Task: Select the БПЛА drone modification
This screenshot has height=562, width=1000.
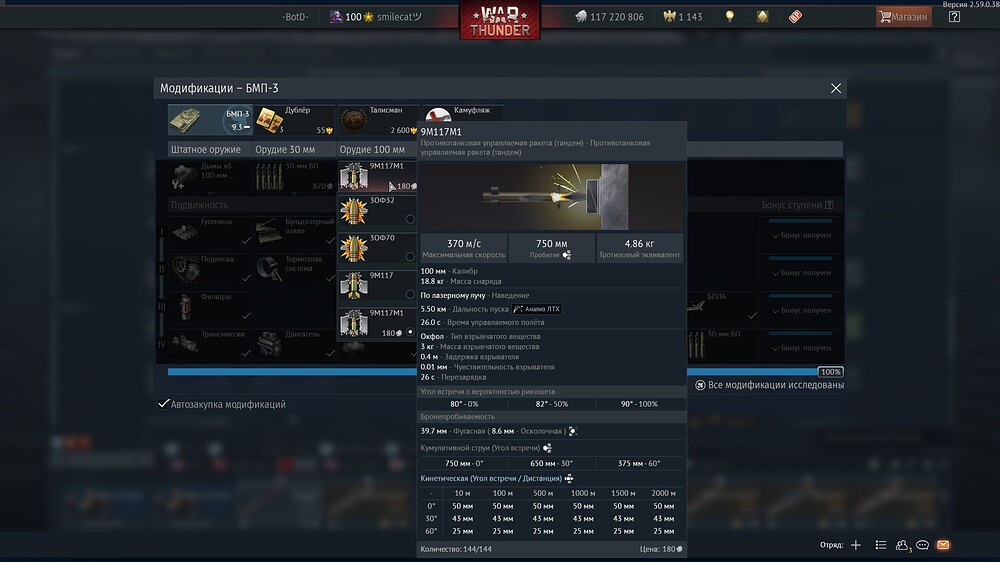Action: tap(723, 307)
